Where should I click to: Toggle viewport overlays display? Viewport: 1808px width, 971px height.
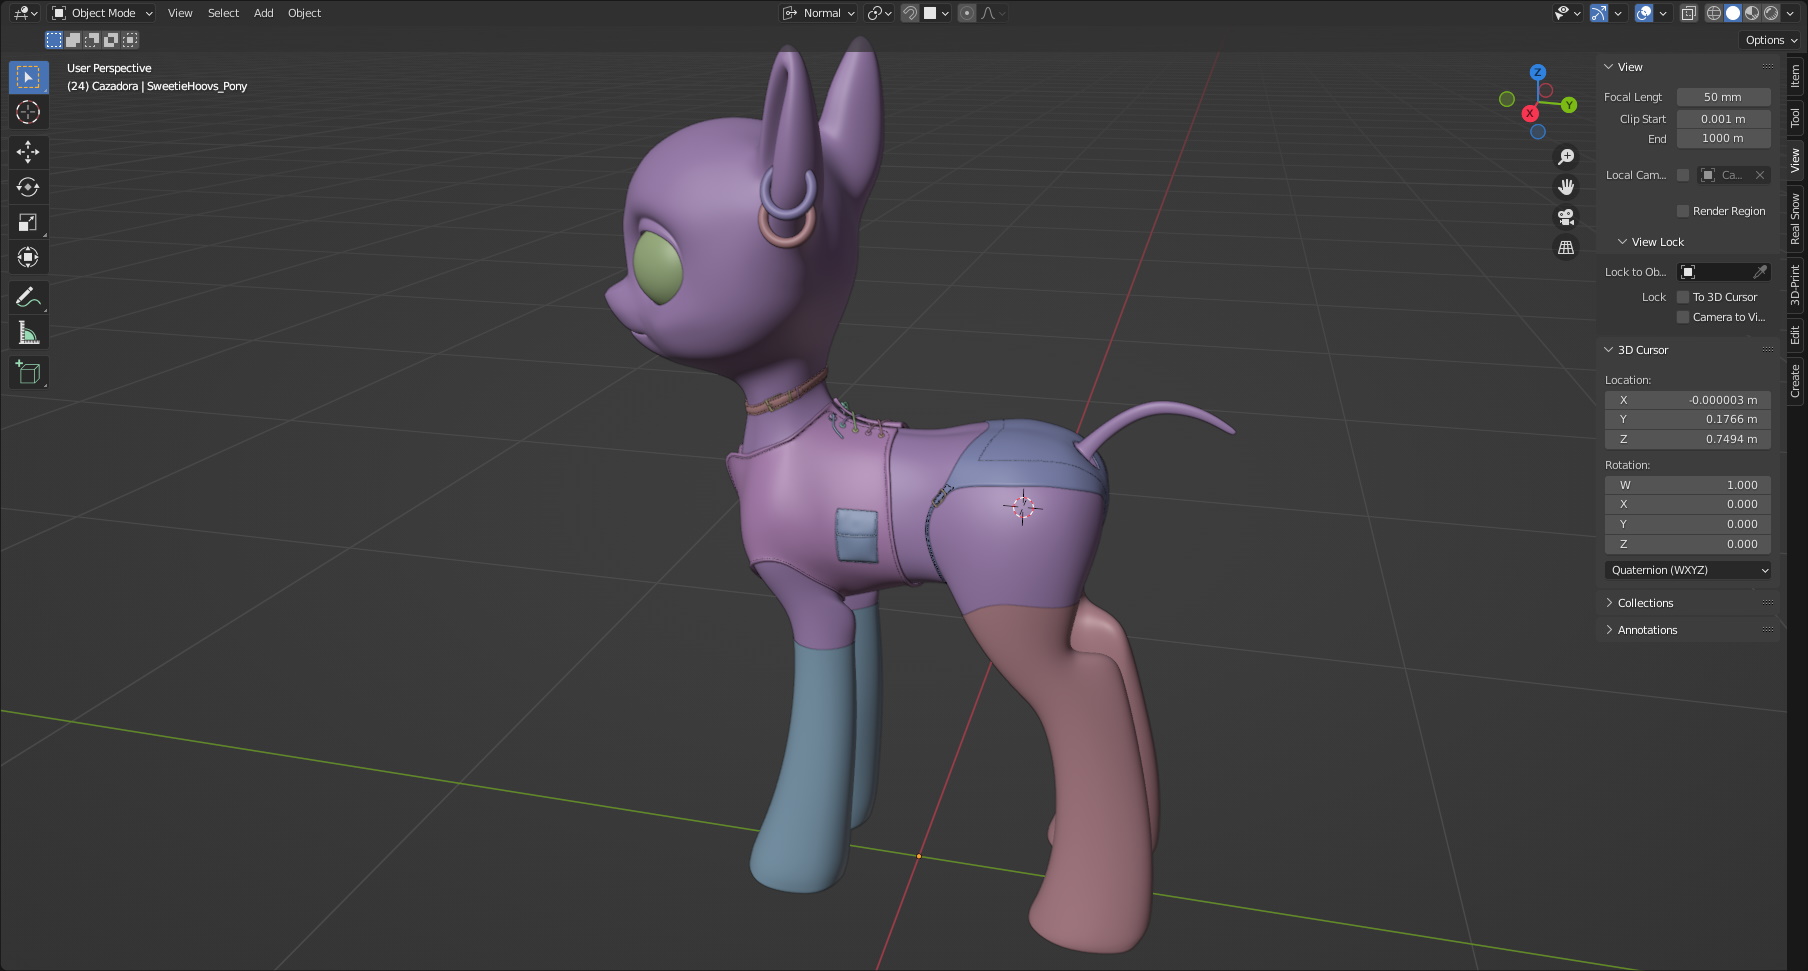(1644, 13)
